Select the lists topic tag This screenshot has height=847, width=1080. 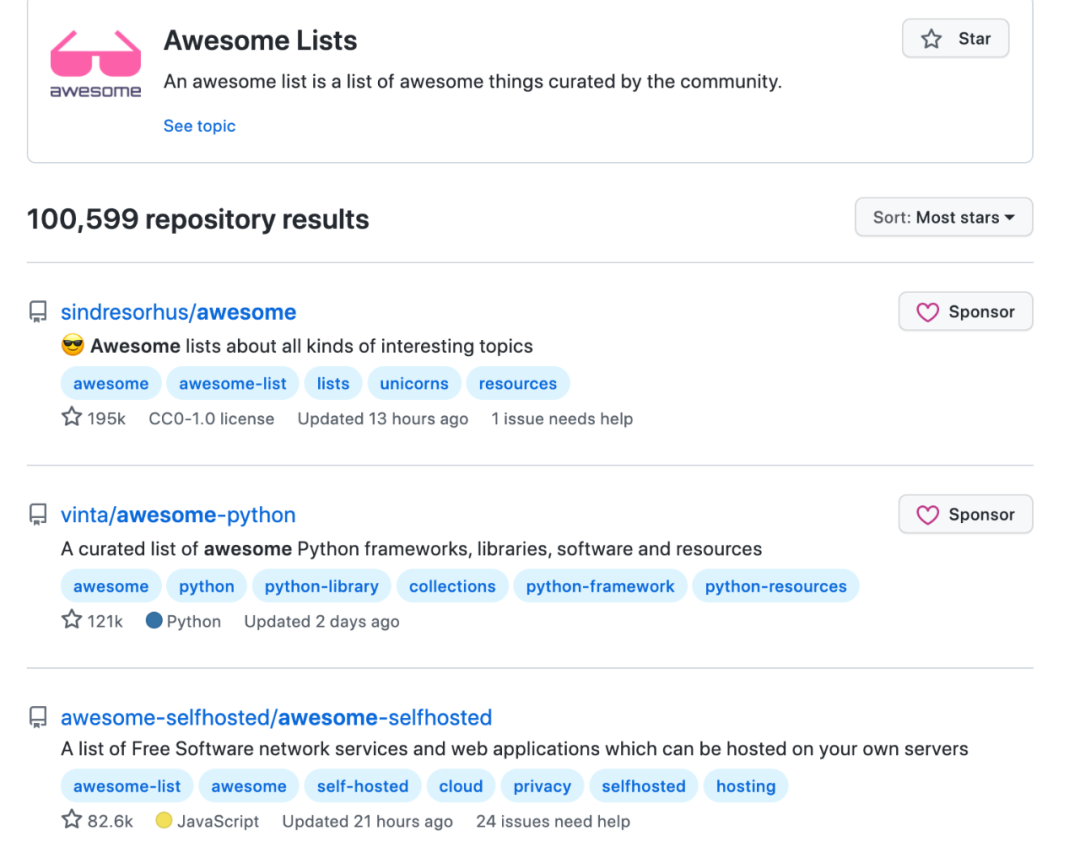[333, 384]
